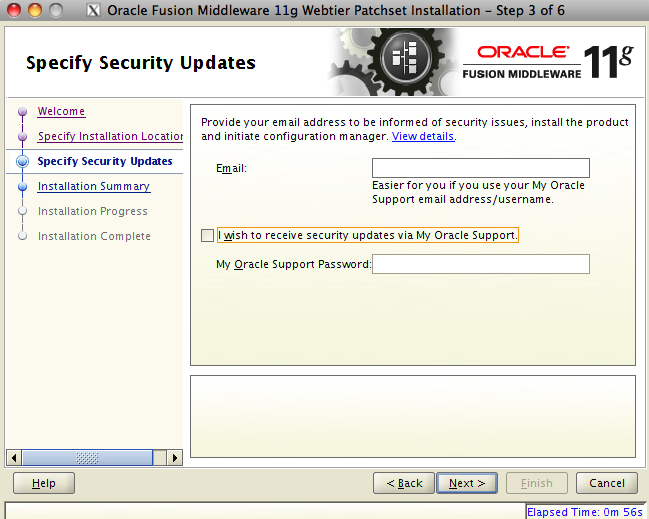Open the Welcome step link
649x519 pixels.
pos(61,111)
